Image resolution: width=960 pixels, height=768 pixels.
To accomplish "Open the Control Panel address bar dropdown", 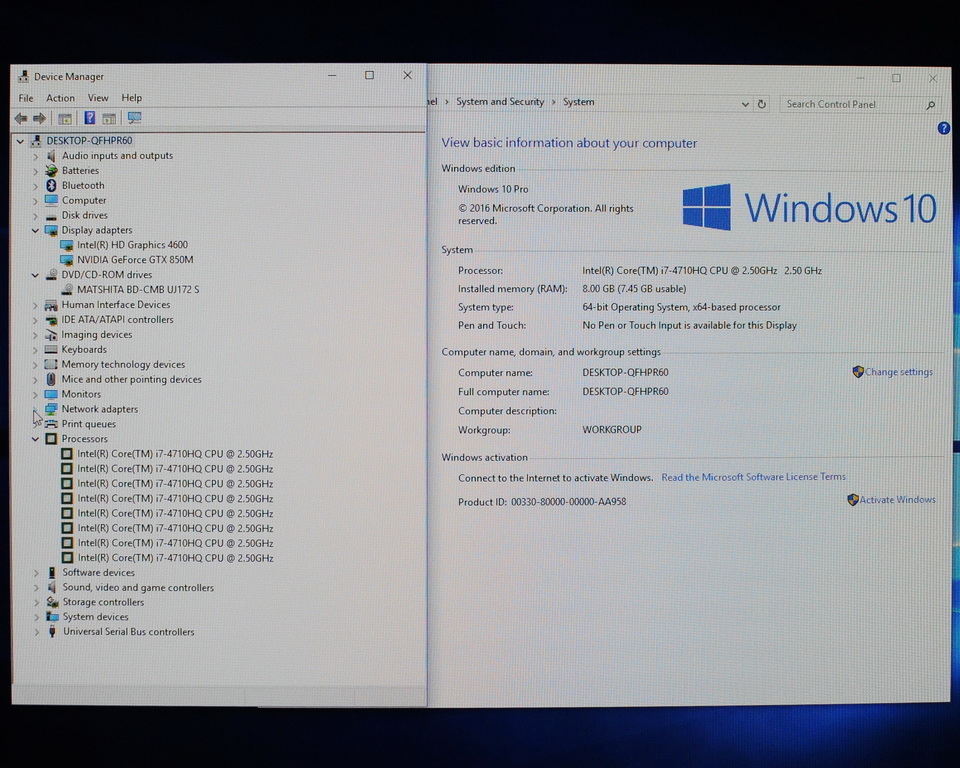I will [x=745, y=104].
